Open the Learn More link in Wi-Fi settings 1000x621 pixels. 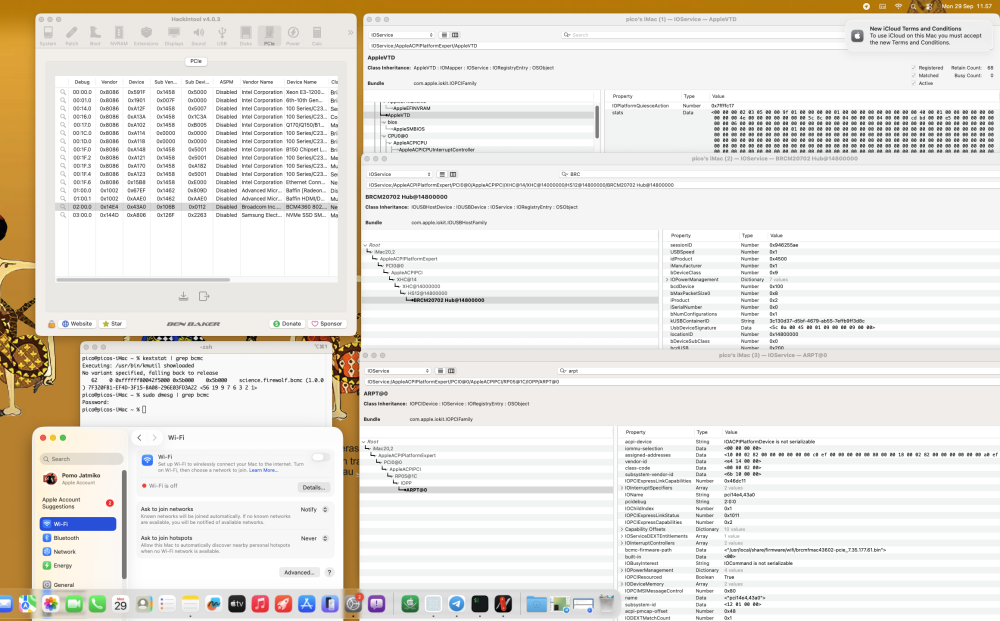click(x=263, y=470)
